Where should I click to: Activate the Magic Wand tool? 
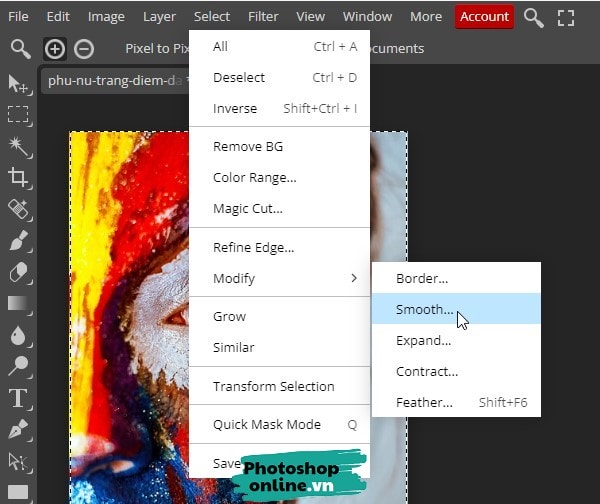click(18, 146)
